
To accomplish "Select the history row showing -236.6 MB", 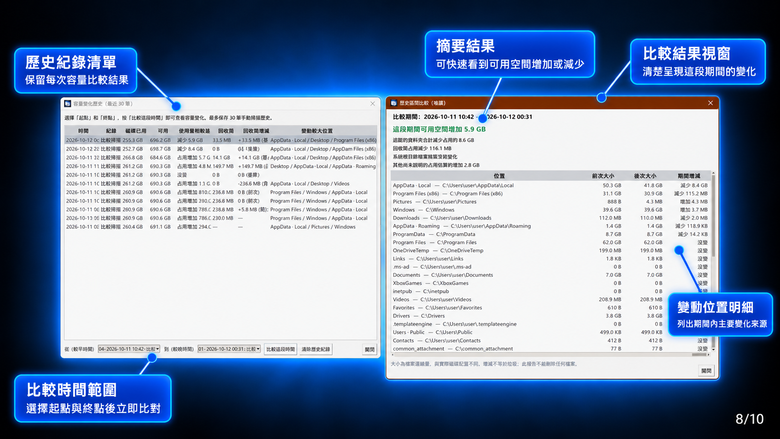I will click(x=221, y=183).
